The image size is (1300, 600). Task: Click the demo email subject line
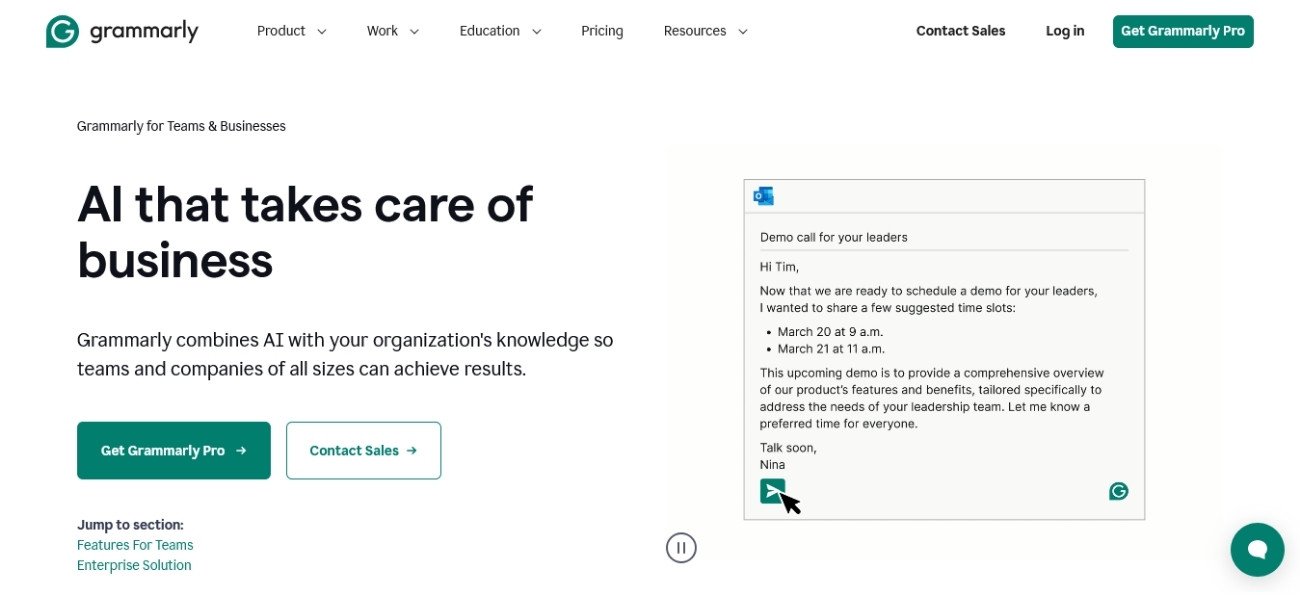pos(833,237)
